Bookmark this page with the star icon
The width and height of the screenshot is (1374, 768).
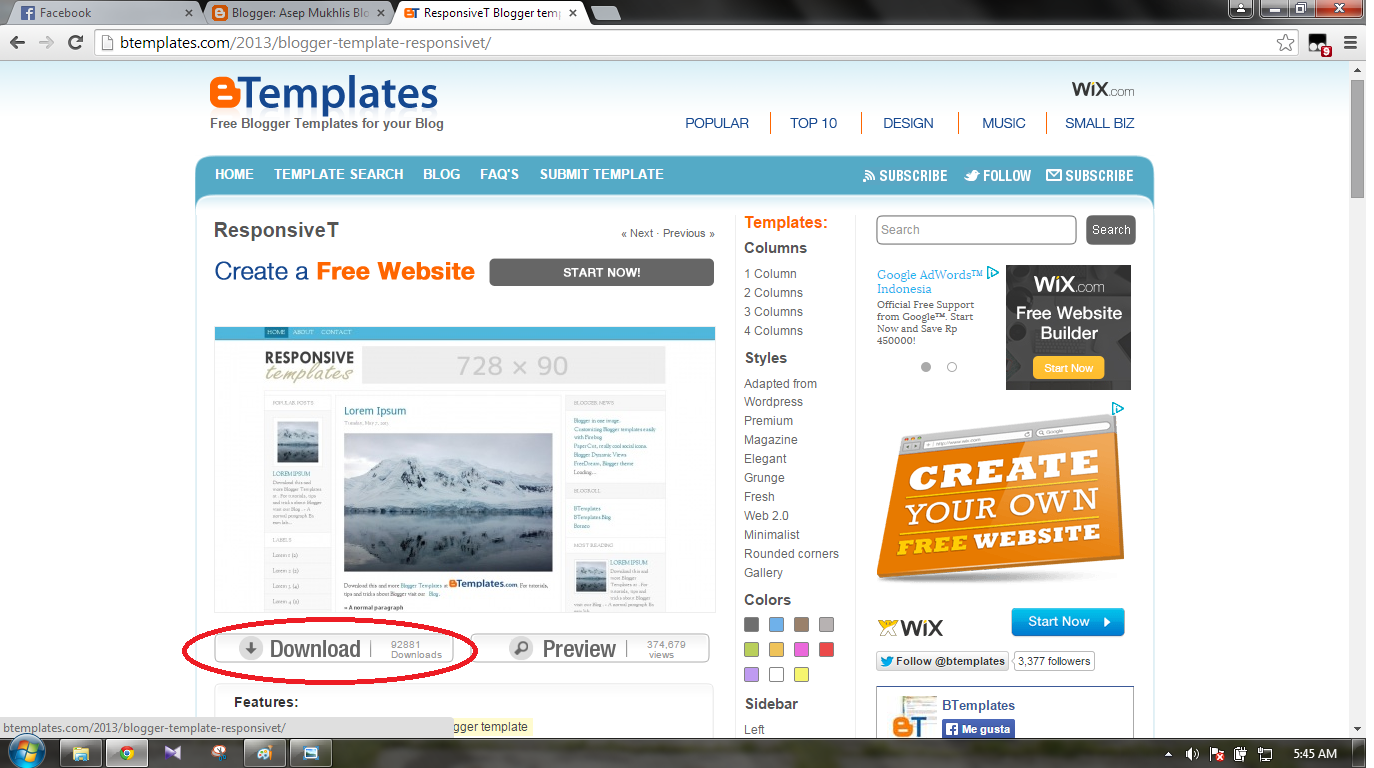coord(1286,43)
